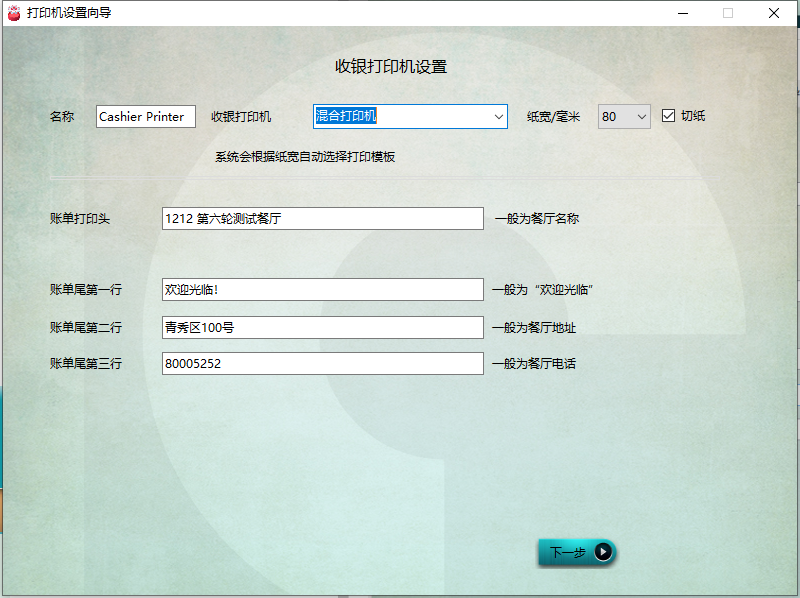Maximize the printer setup wizard window
Image resolution: width=800 pixels, height=598 pixels.
[x=728, y=13]
